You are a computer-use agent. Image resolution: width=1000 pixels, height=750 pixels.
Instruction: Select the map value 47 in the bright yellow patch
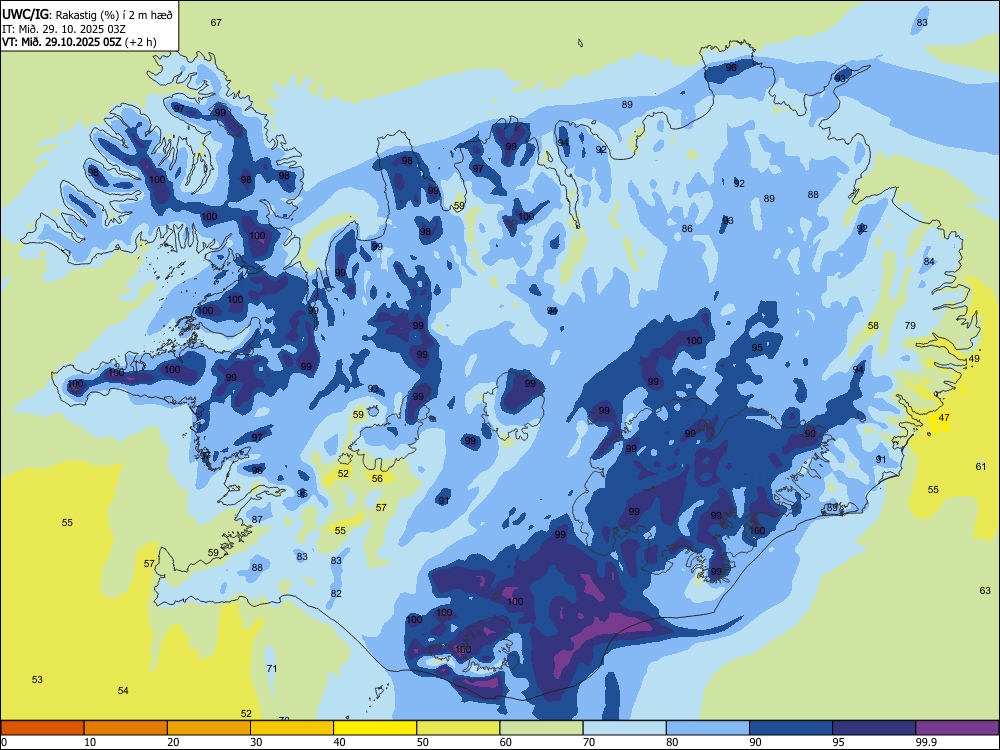point(944,418)
